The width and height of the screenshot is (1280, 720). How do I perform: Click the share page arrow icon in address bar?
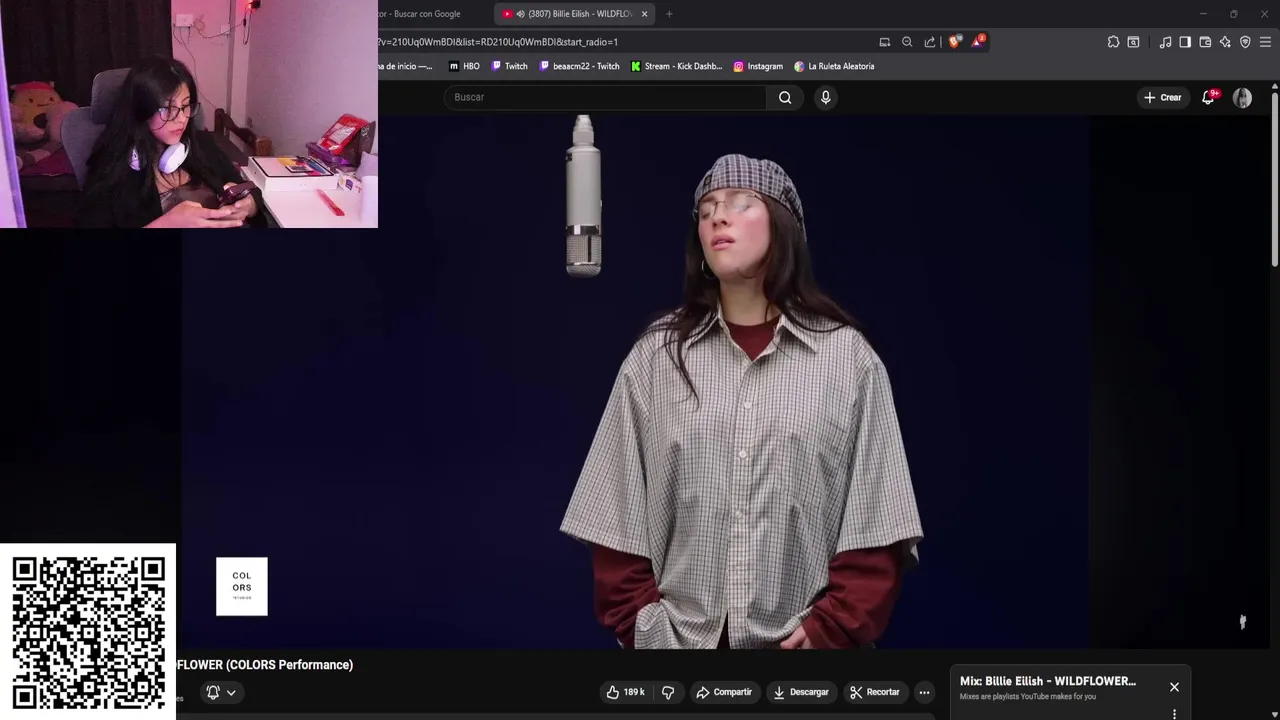coord(930,42)
